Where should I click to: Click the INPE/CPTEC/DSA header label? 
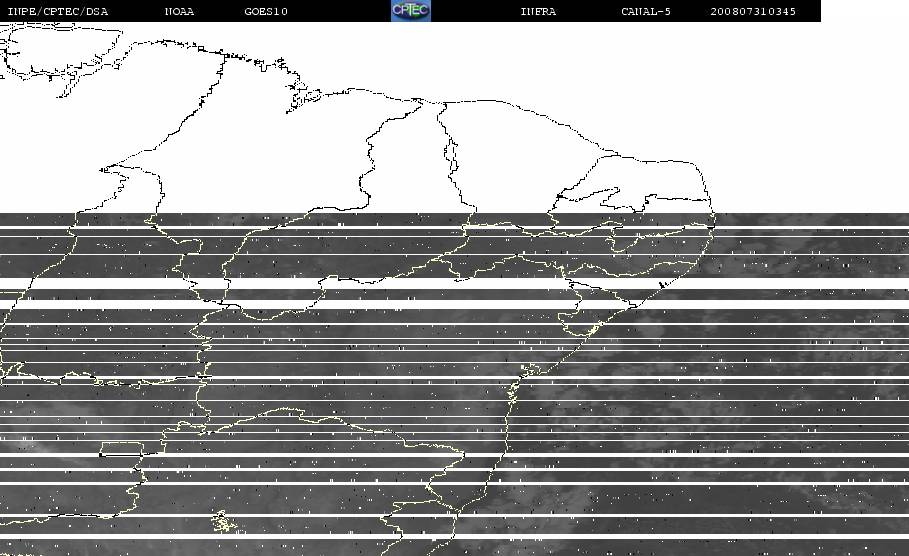pos(57,11)
